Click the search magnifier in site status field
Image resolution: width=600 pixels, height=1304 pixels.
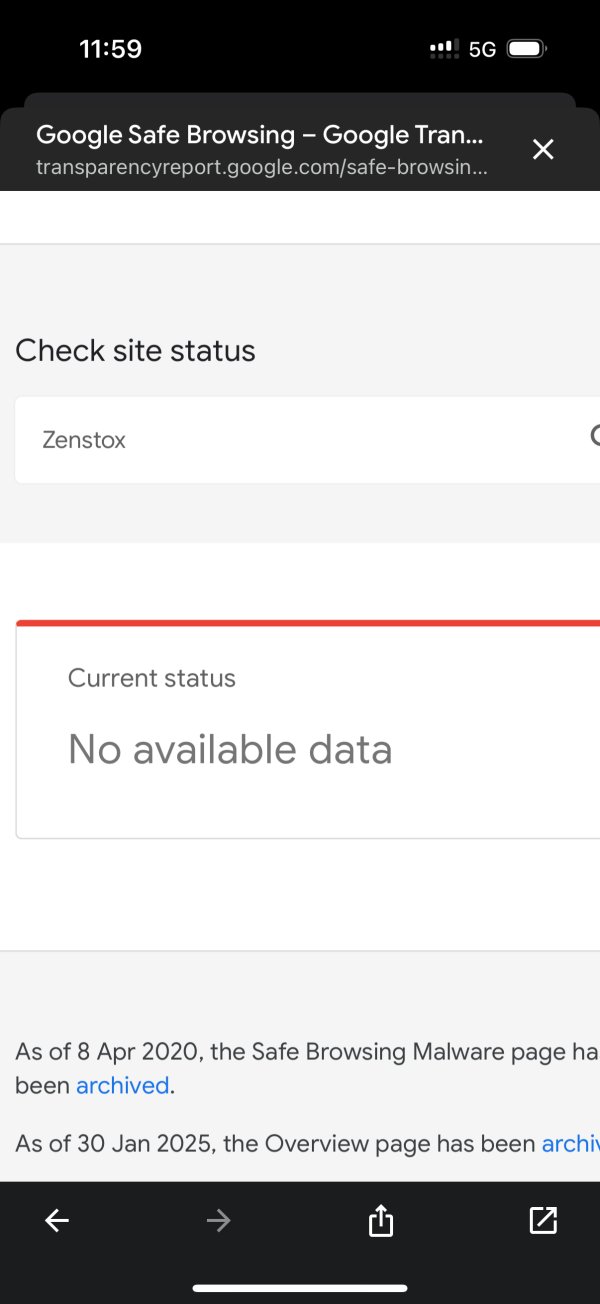(594, 436)
